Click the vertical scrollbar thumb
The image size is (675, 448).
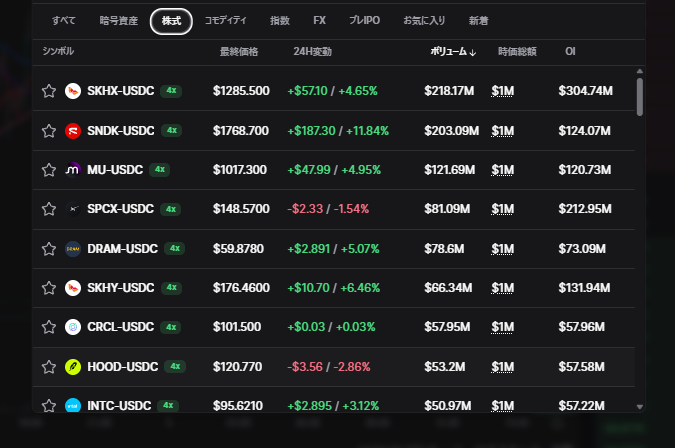pyautogui.click(x=640, y=97)
